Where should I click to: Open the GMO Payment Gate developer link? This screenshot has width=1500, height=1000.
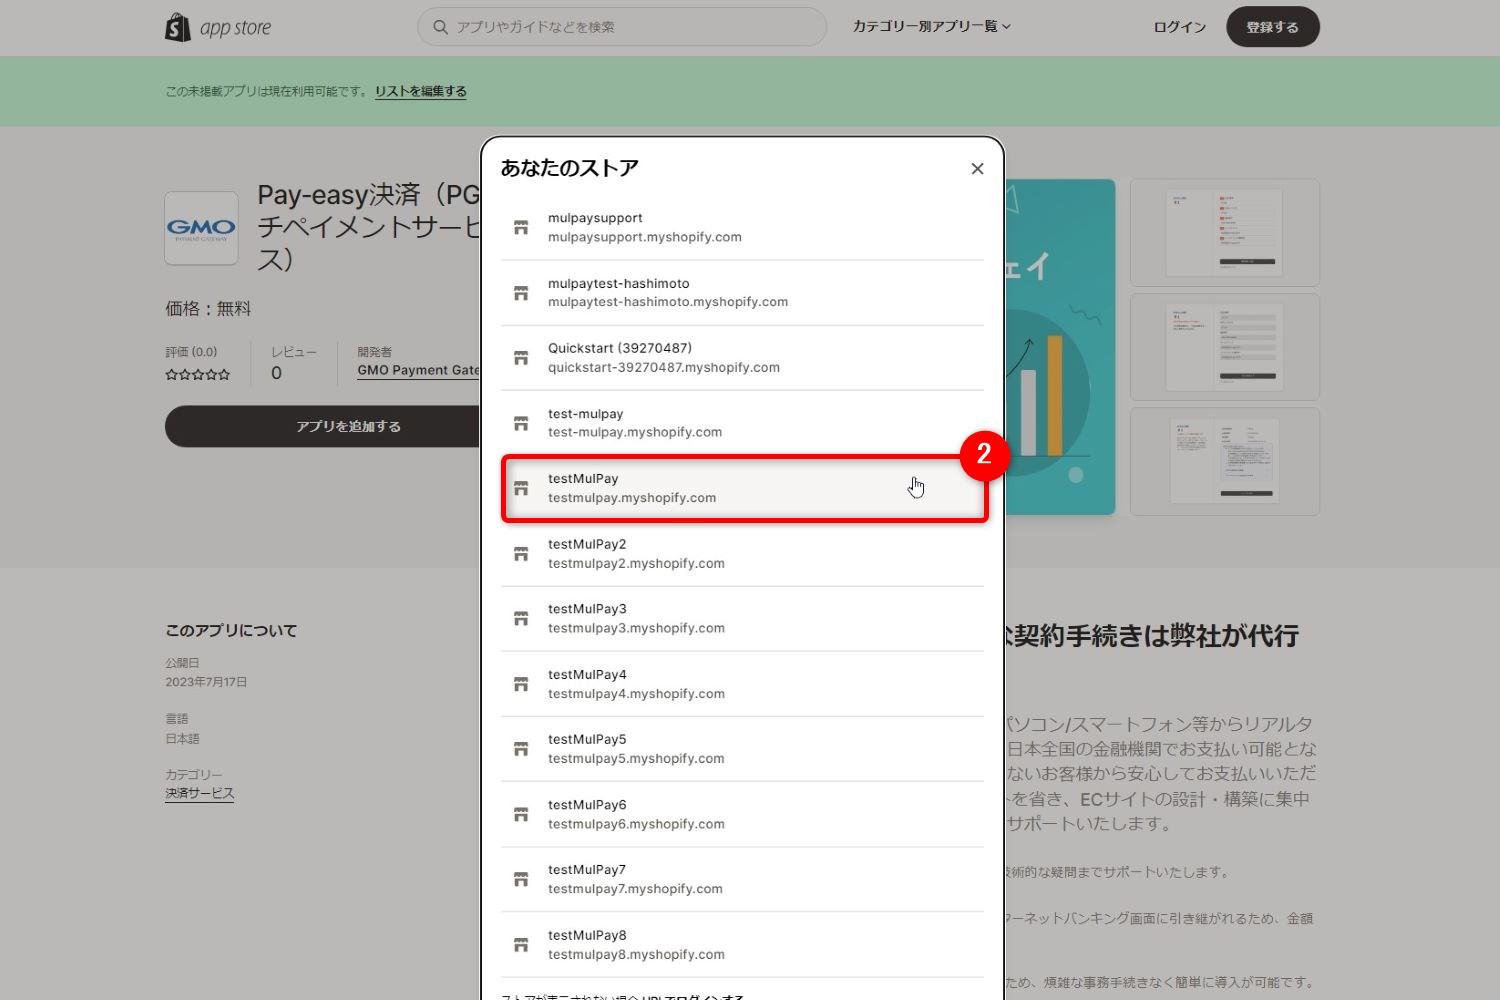(x=418, y=369)
